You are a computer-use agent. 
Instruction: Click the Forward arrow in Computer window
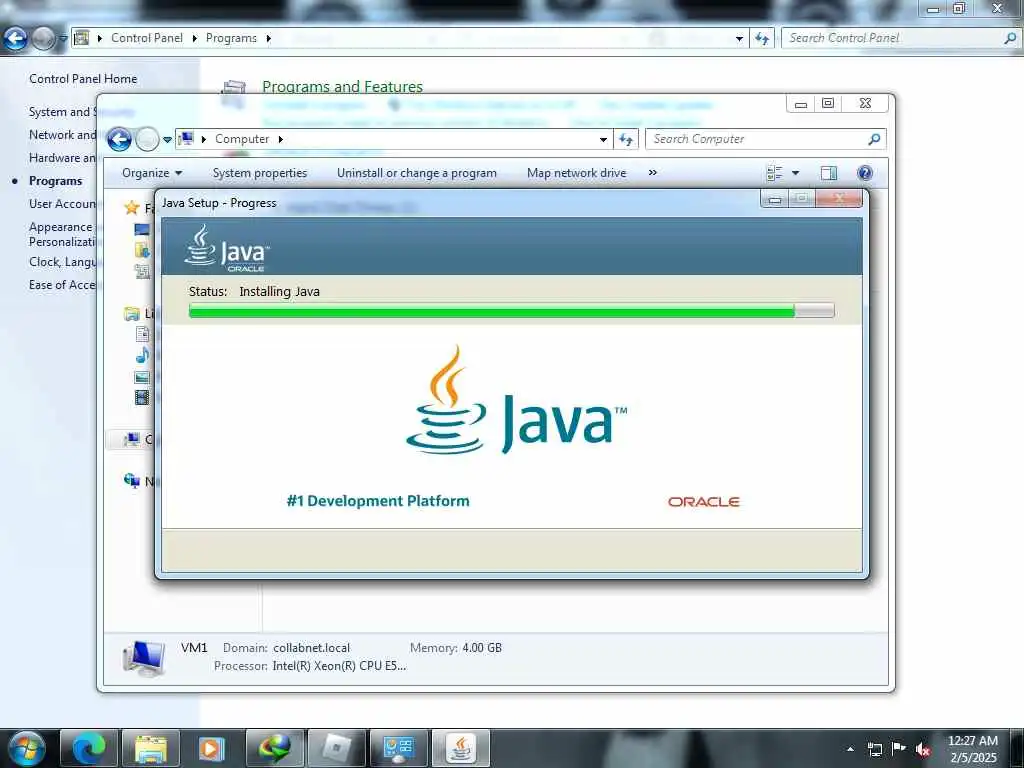pos(148,139)
